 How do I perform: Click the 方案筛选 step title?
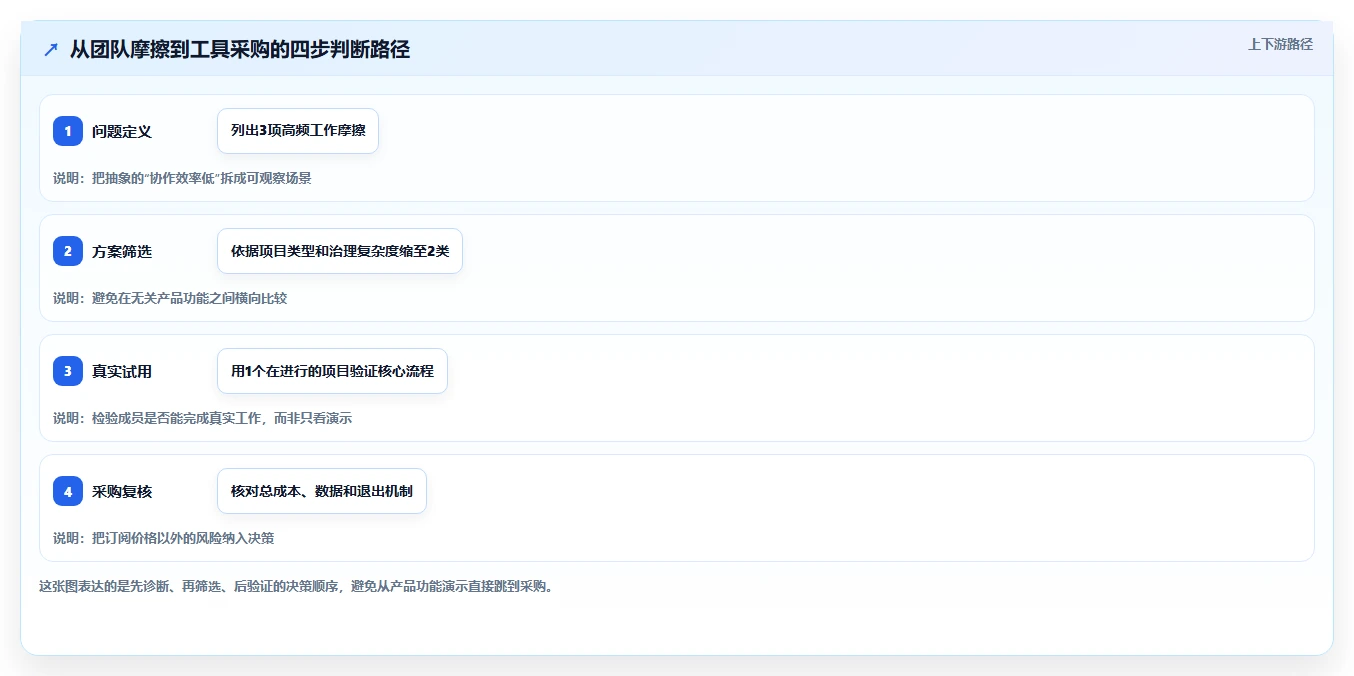pyautogui.click(x=122, y=251)
